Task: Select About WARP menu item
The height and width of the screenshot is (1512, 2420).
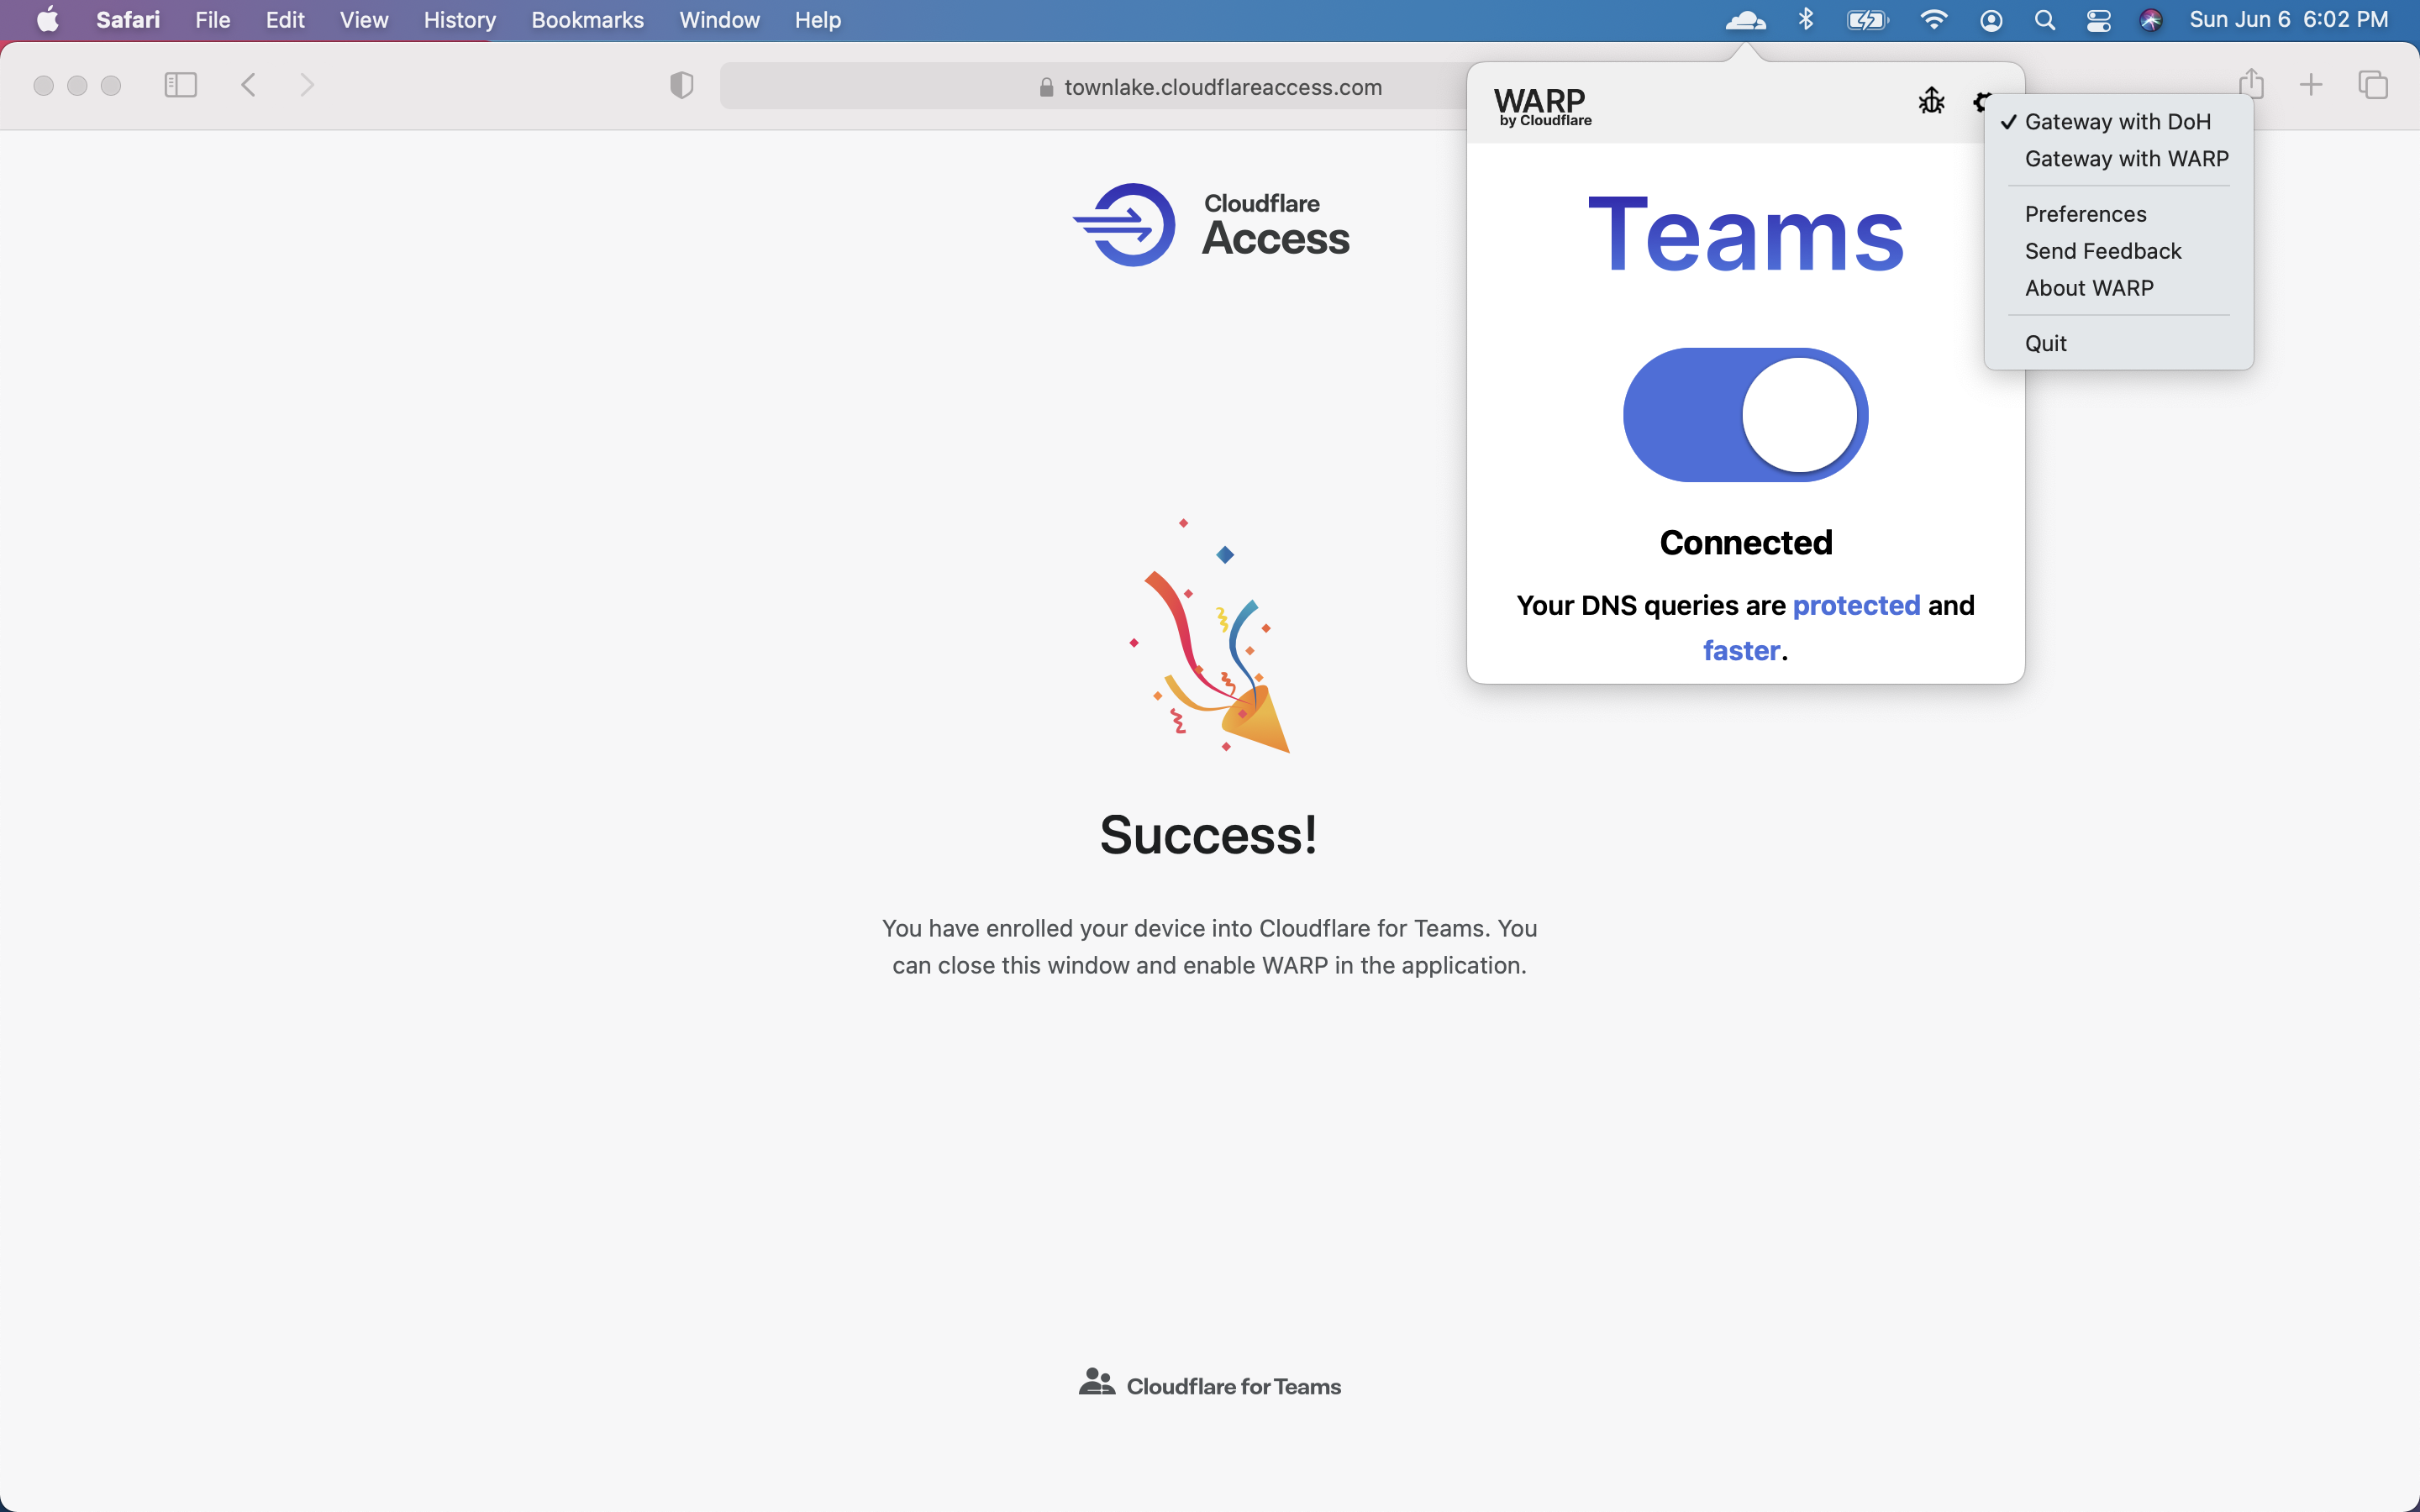Action: point(2088,288)
